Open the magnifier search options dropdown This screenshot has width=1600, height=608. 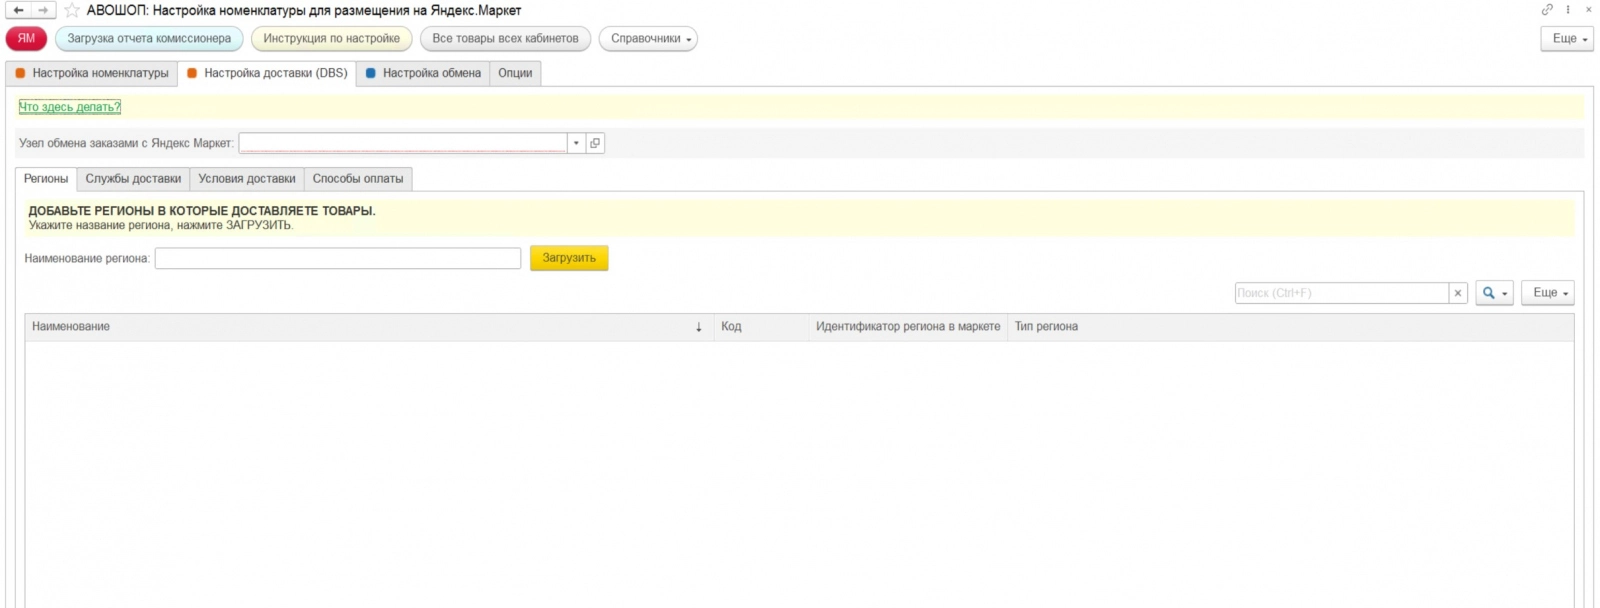1494,293
